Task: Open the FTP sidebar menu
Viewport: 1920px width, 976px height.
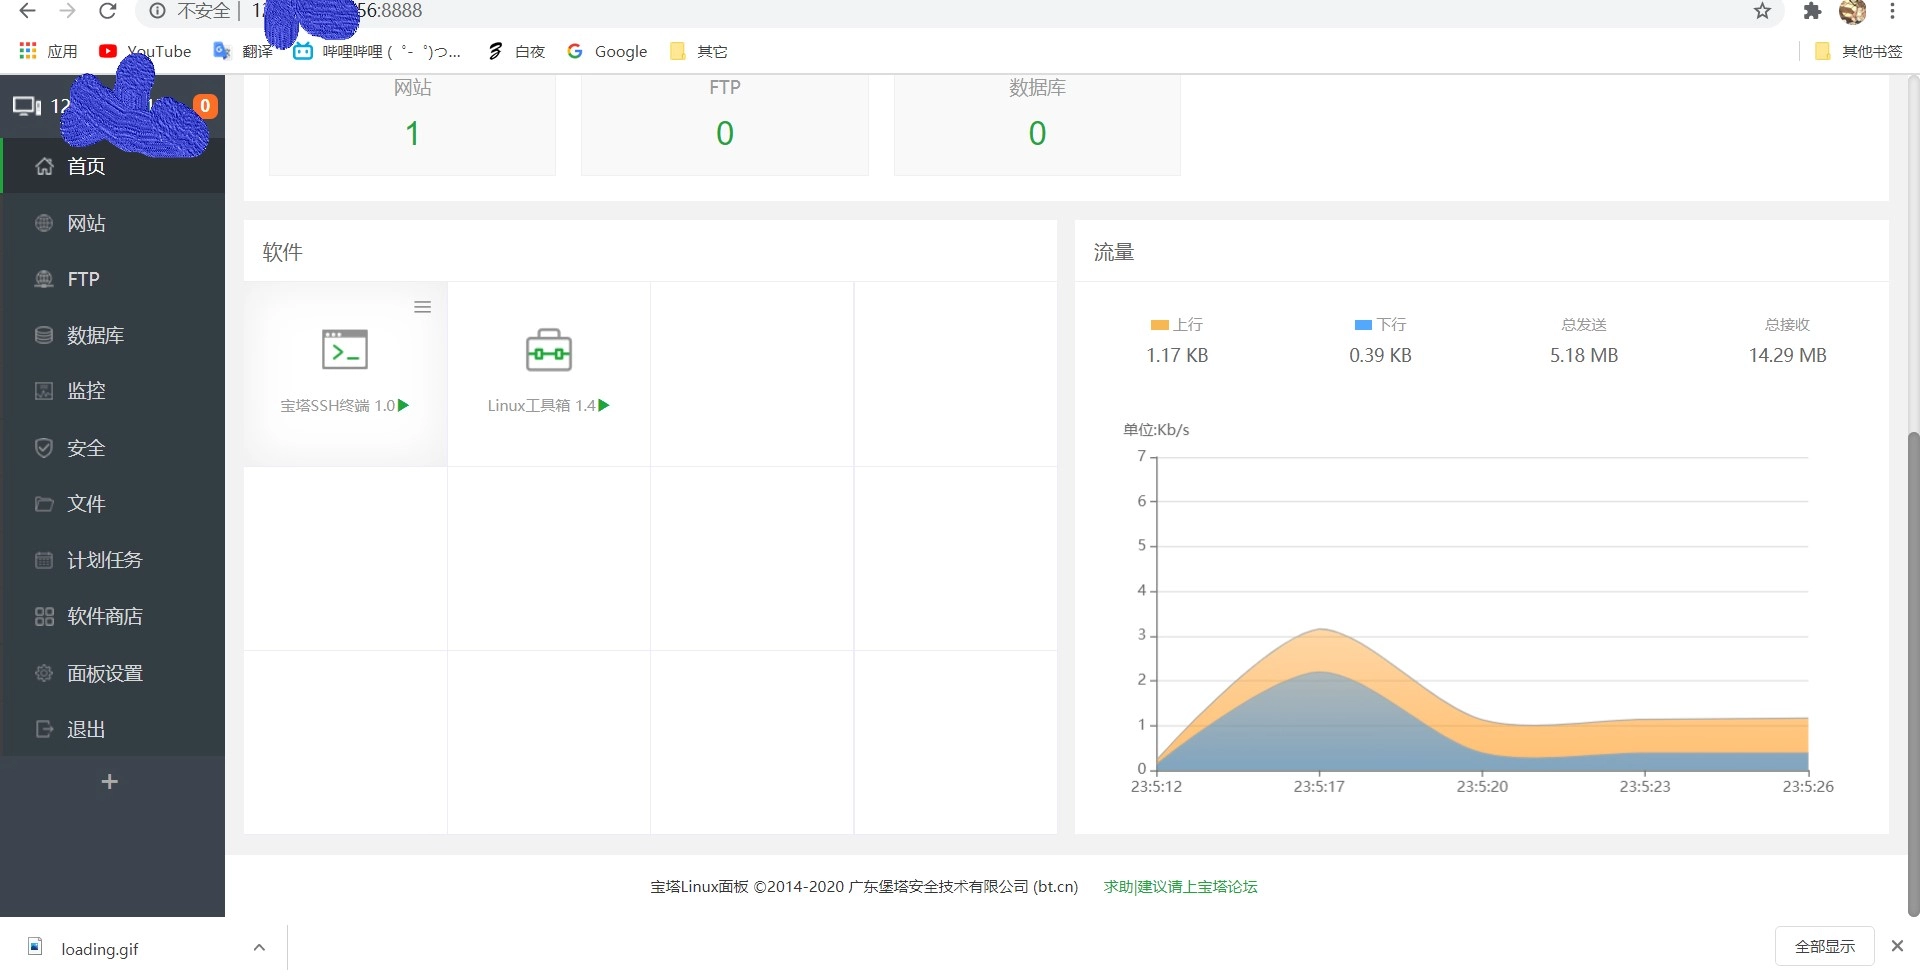Action: (113, 279)
